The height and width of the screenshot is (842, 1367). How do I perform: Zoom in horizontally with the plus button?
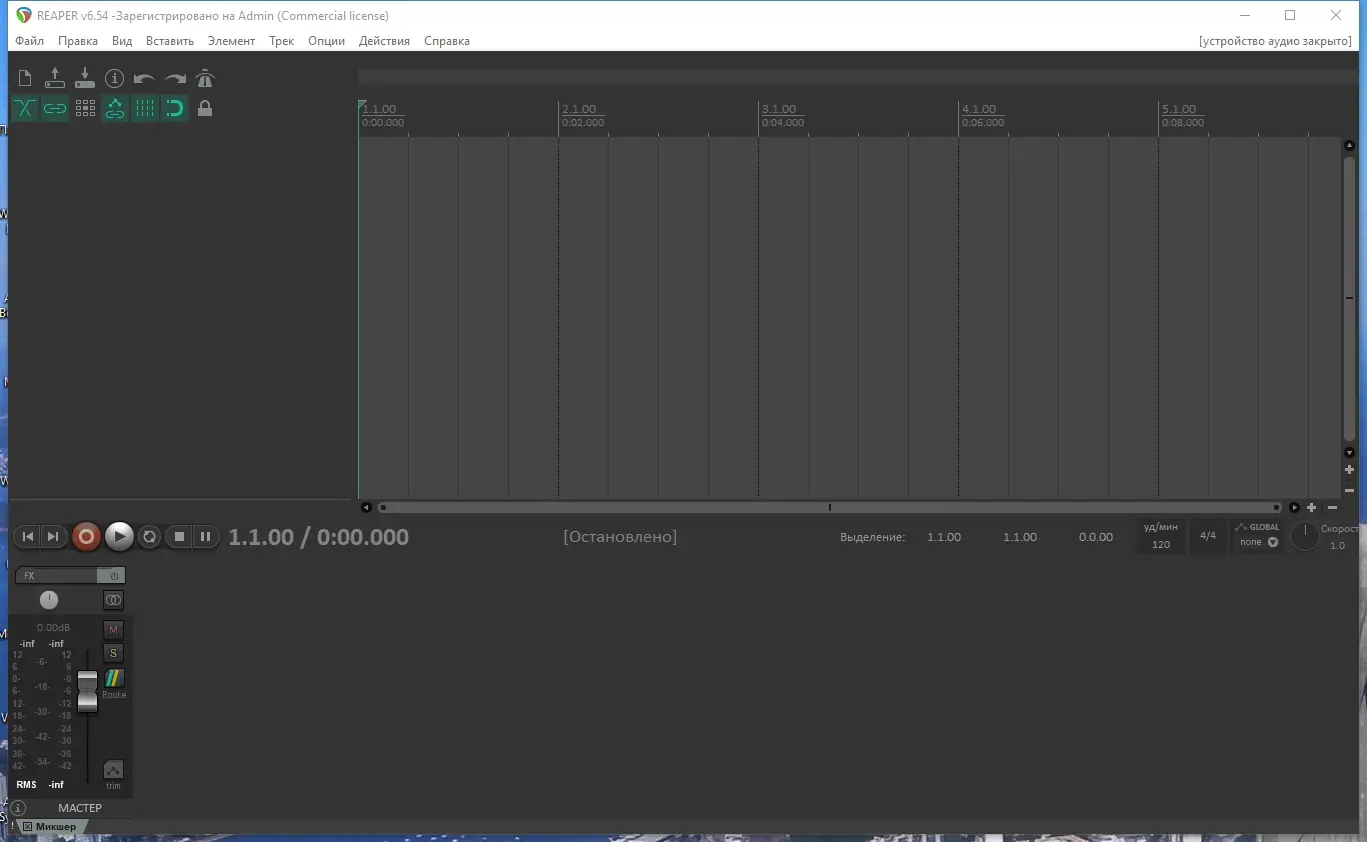tap(1312, 508)
